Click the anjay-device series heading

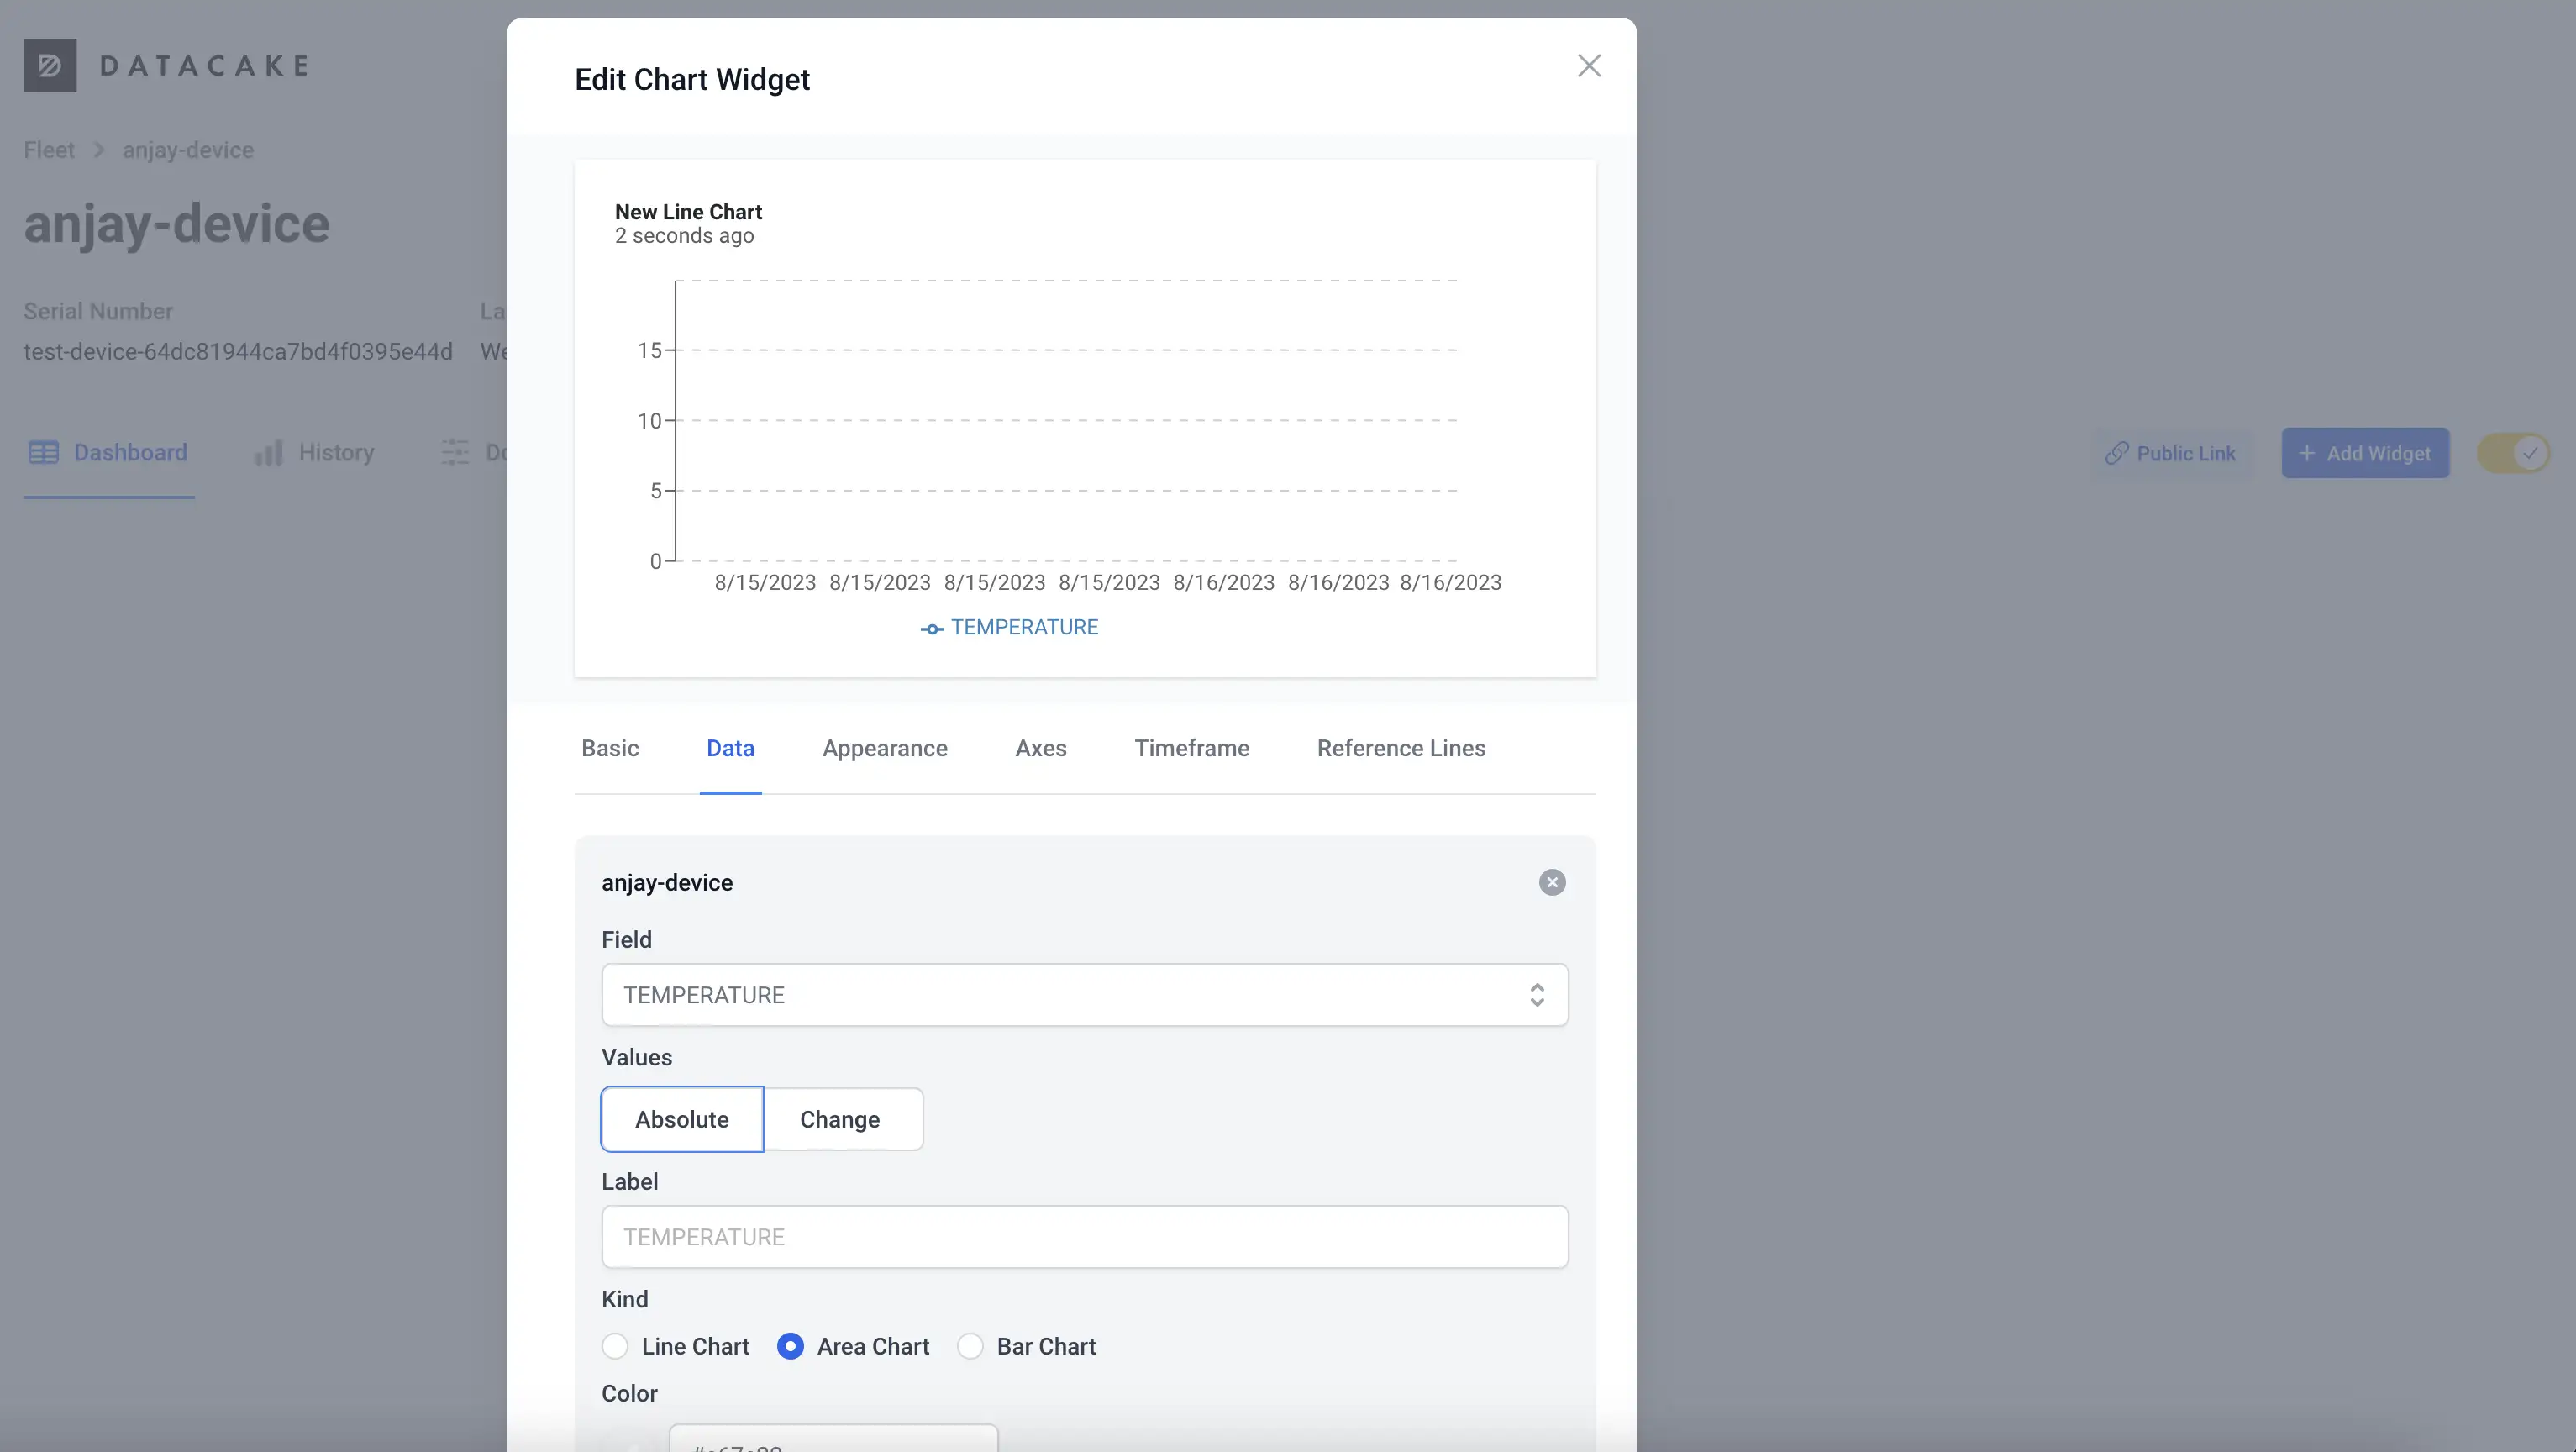click(667, 883)
